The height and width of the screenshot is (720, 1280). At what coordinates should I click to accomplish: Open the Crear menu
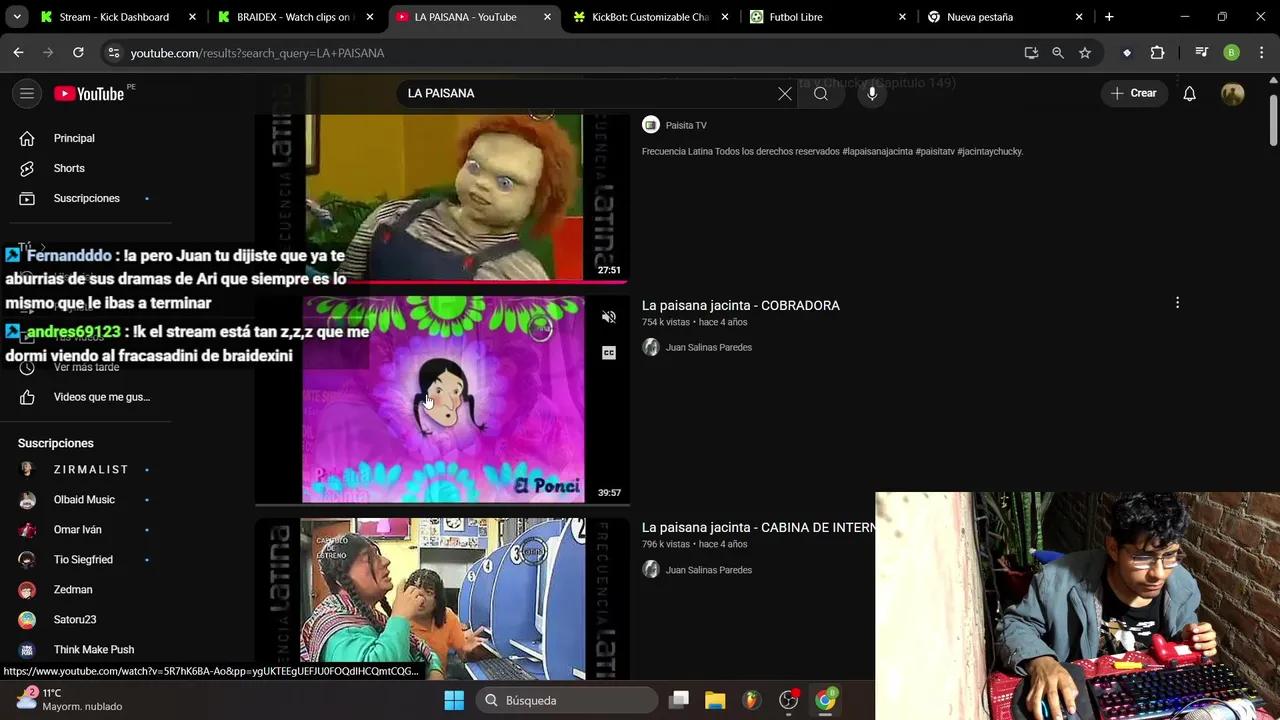click(x=1133, y=93)
